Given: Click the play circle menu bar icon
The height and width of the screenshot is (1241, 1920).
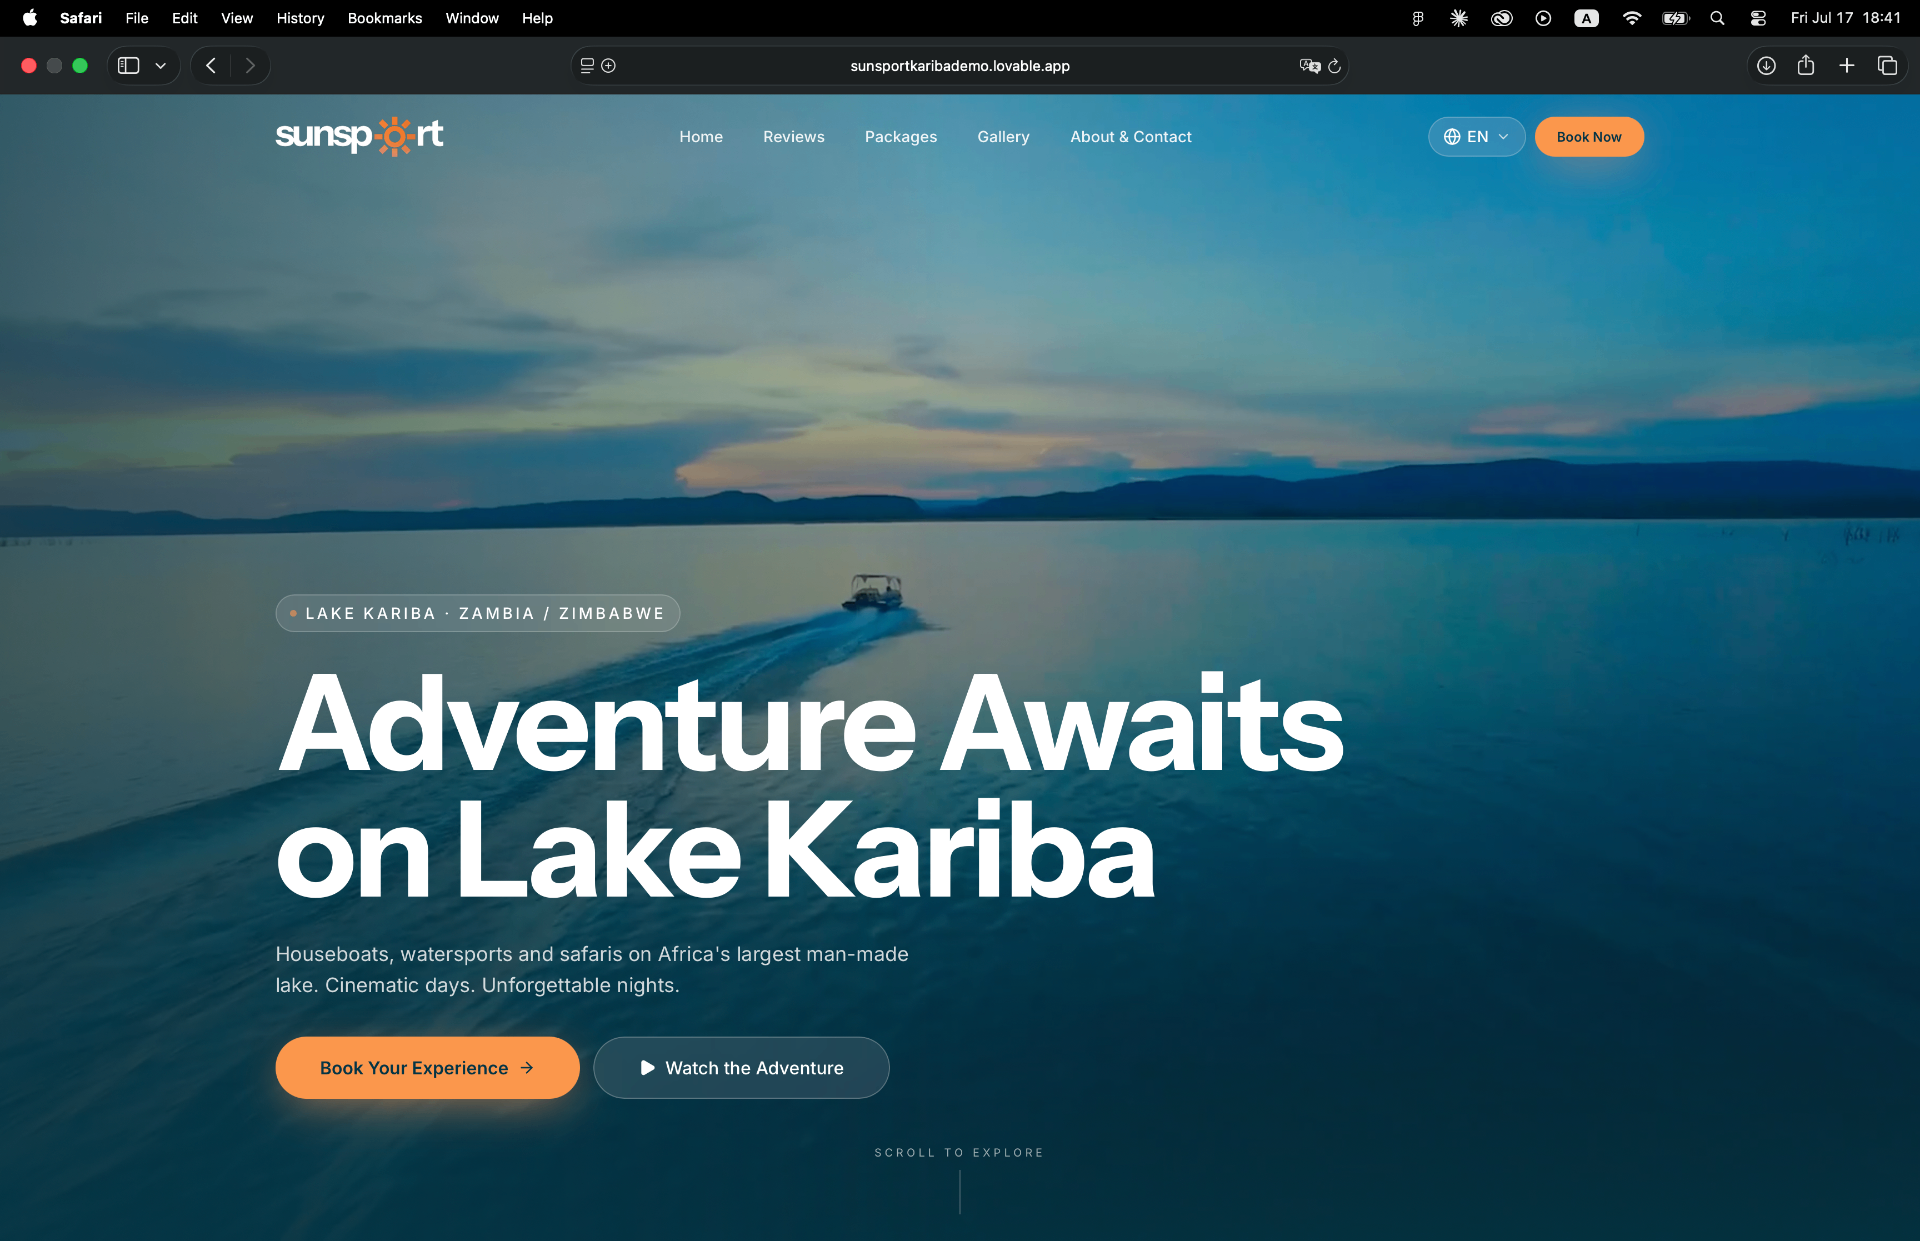Looking at the screenshot, I should 1543,18.
